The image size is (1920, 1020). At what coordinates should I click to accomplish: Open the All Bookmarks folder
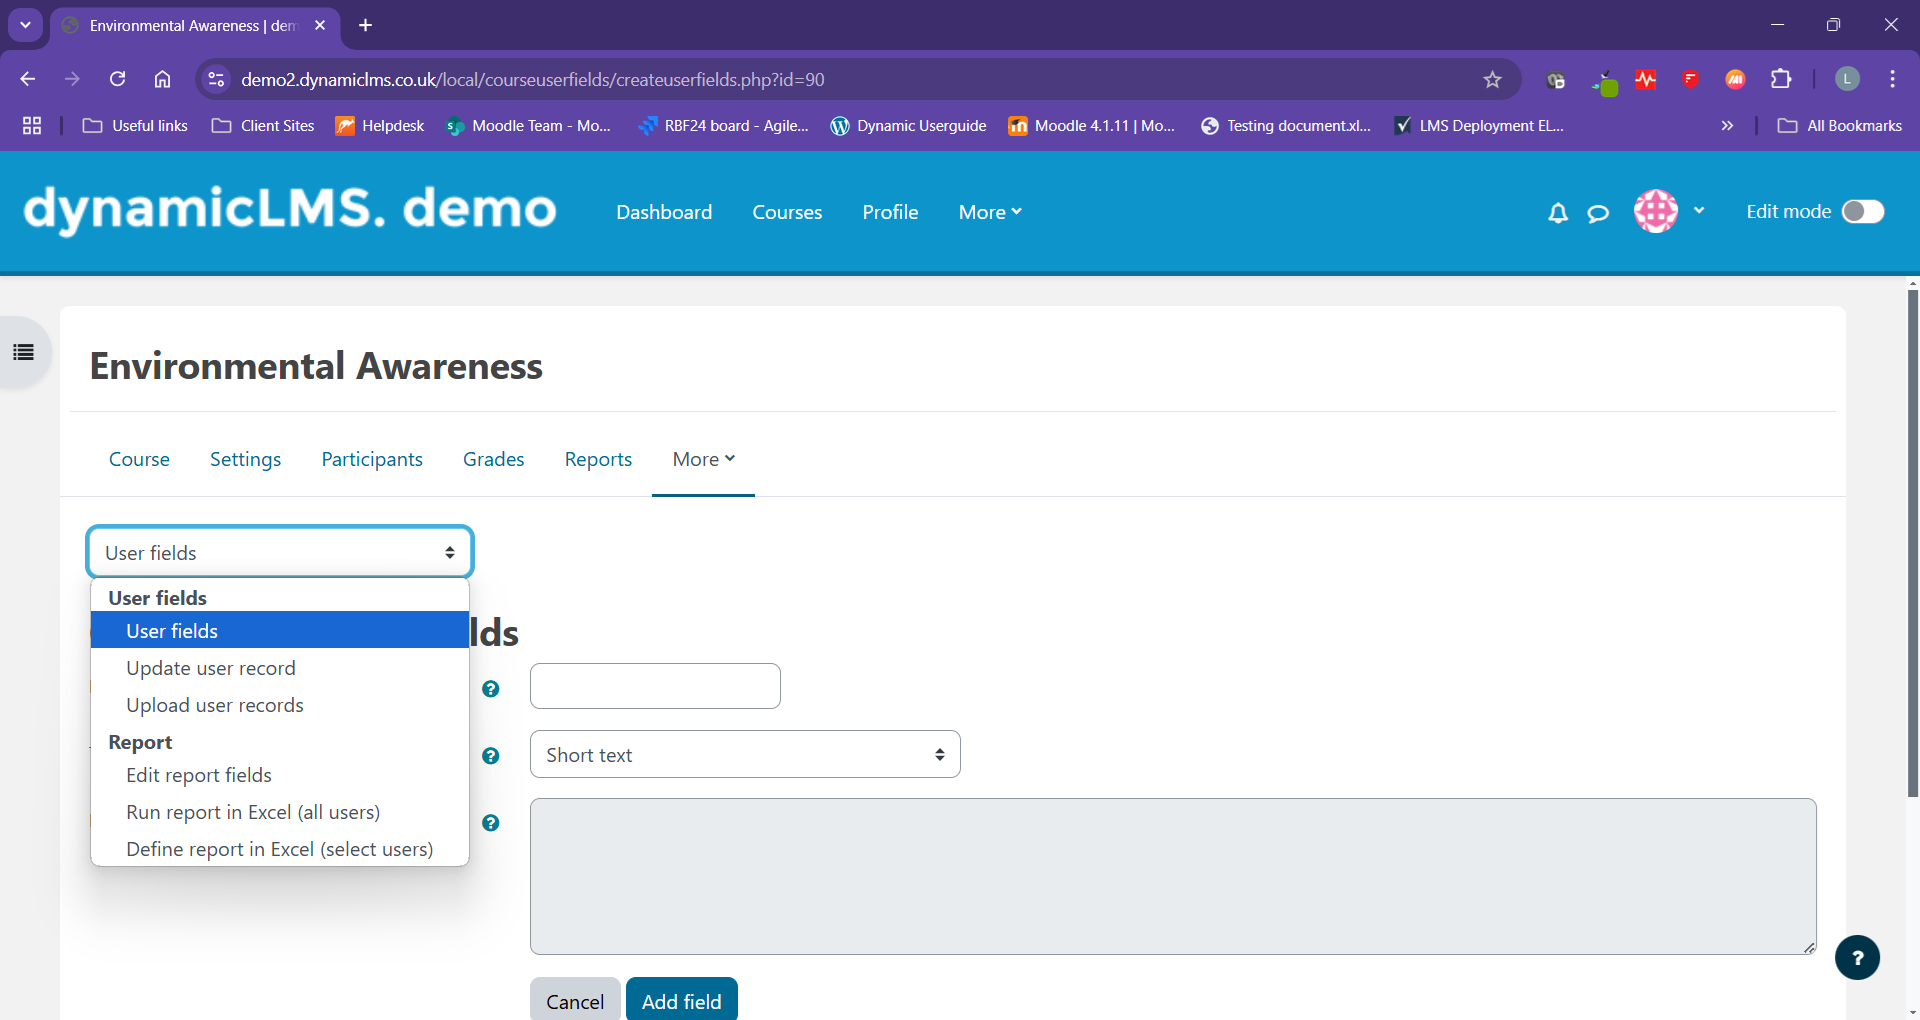(x=1840, y=125)
